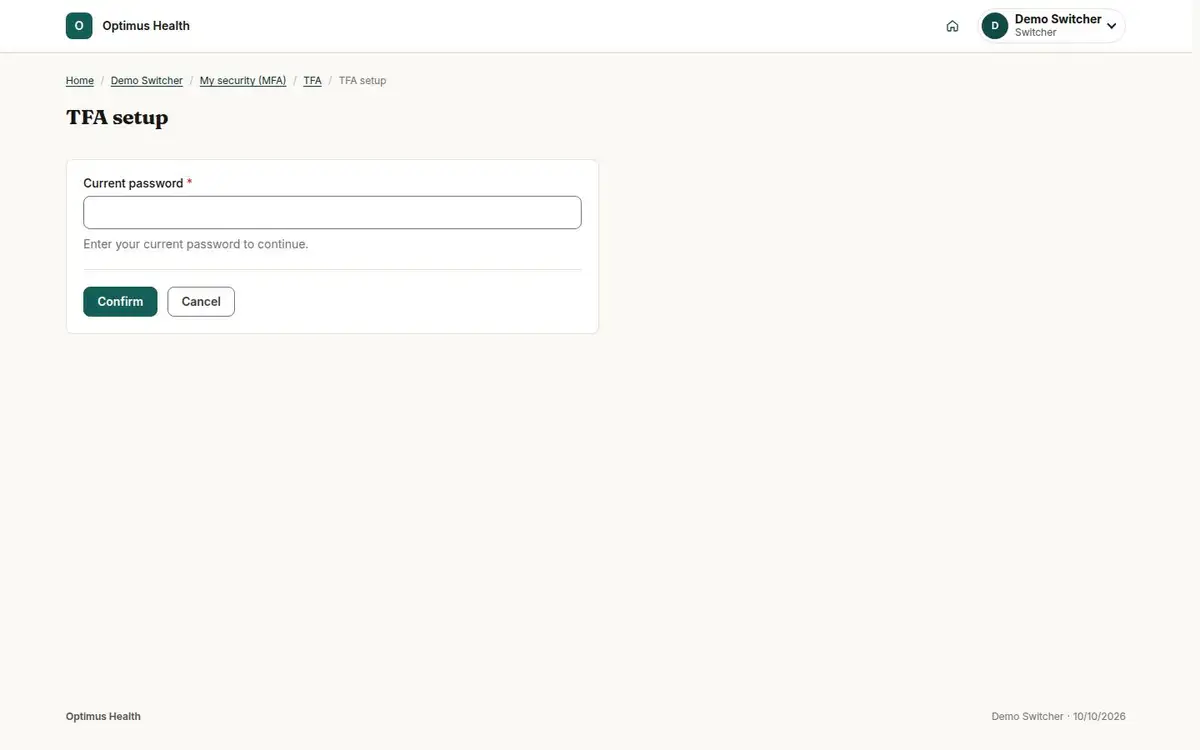Click the Optimus Health footer text
Screen dimensions: 1200x750
(x=103, y=717)
